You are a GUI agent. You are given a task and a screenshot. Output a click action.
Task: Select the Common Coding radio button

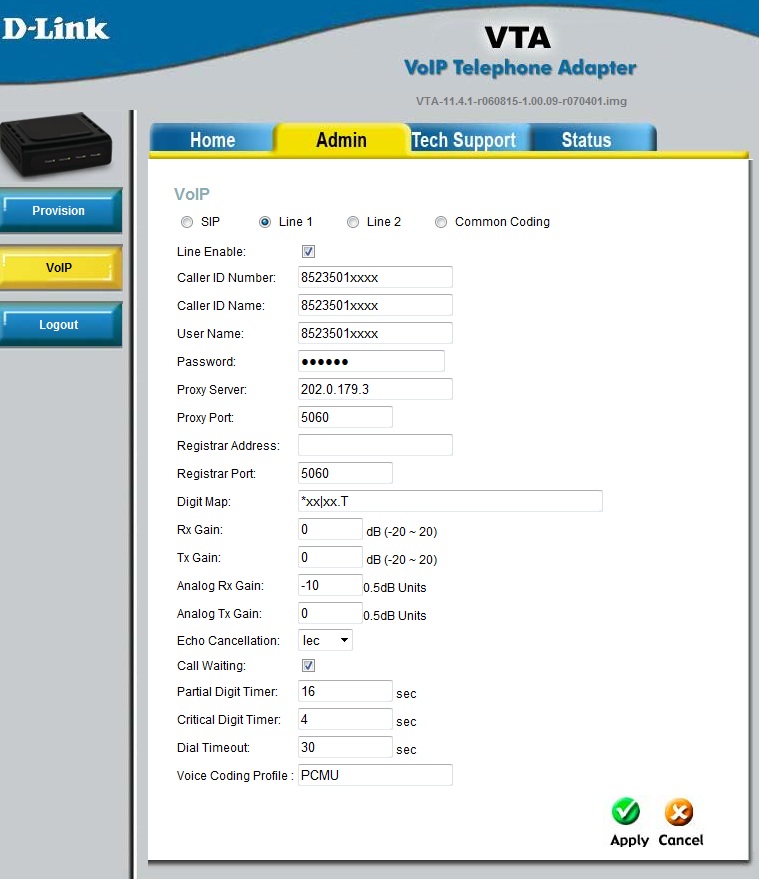tap(441, 222)
